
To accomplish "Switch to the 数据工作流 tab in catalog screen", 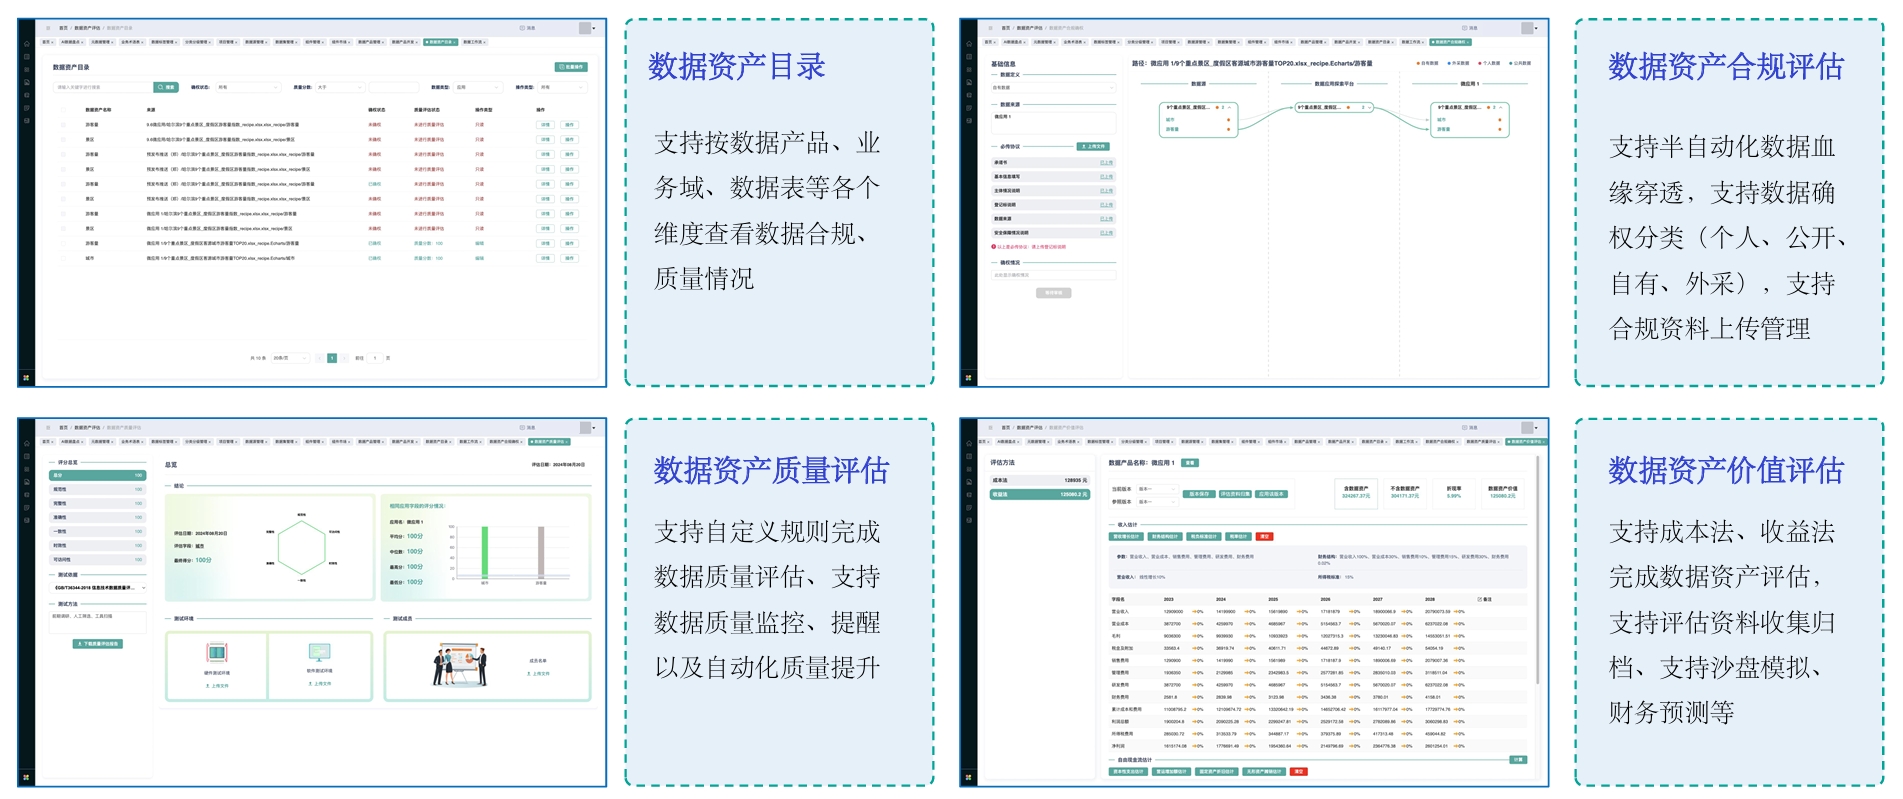I will (x=473, y=42).
